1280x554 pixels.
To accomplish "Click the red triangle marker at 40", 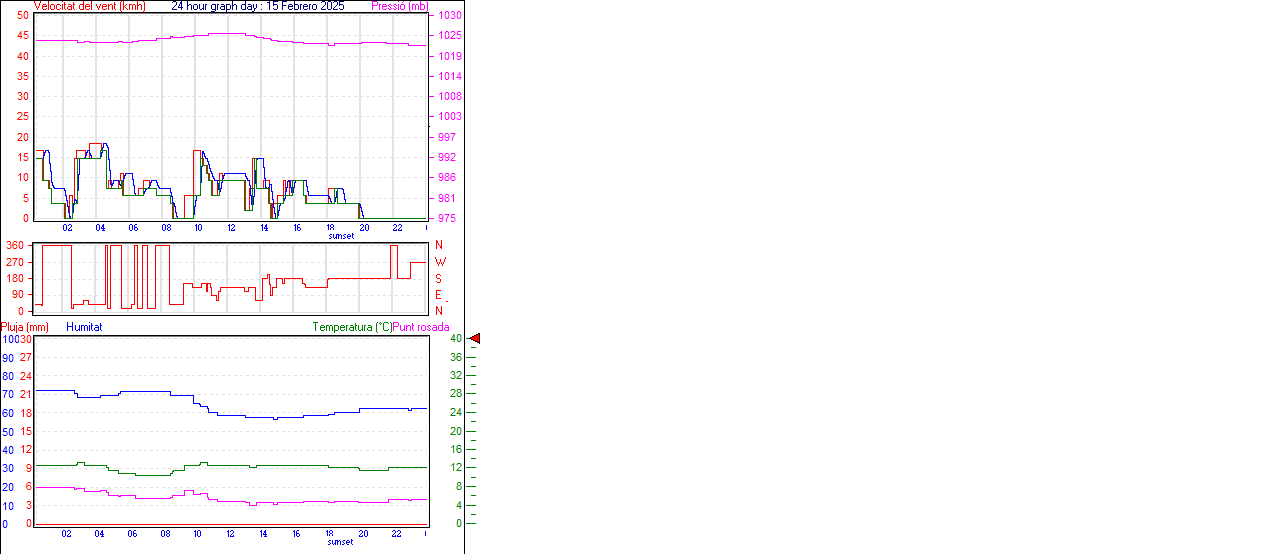I will 475,339.
